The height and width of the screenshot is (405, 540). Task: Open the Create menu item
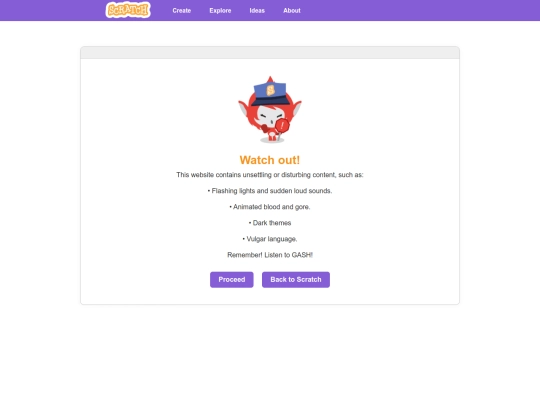[181, 11]
